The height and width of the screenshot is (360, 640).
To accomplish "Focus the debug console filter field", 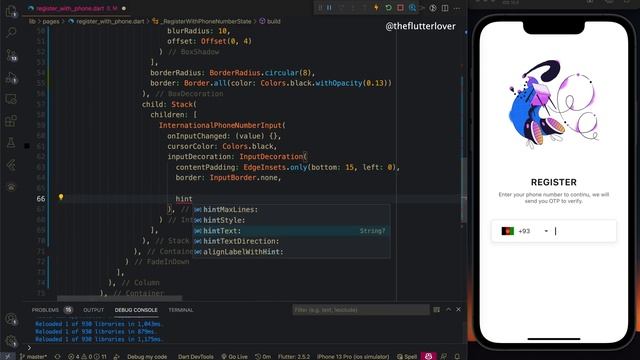I will pos(361,310).
